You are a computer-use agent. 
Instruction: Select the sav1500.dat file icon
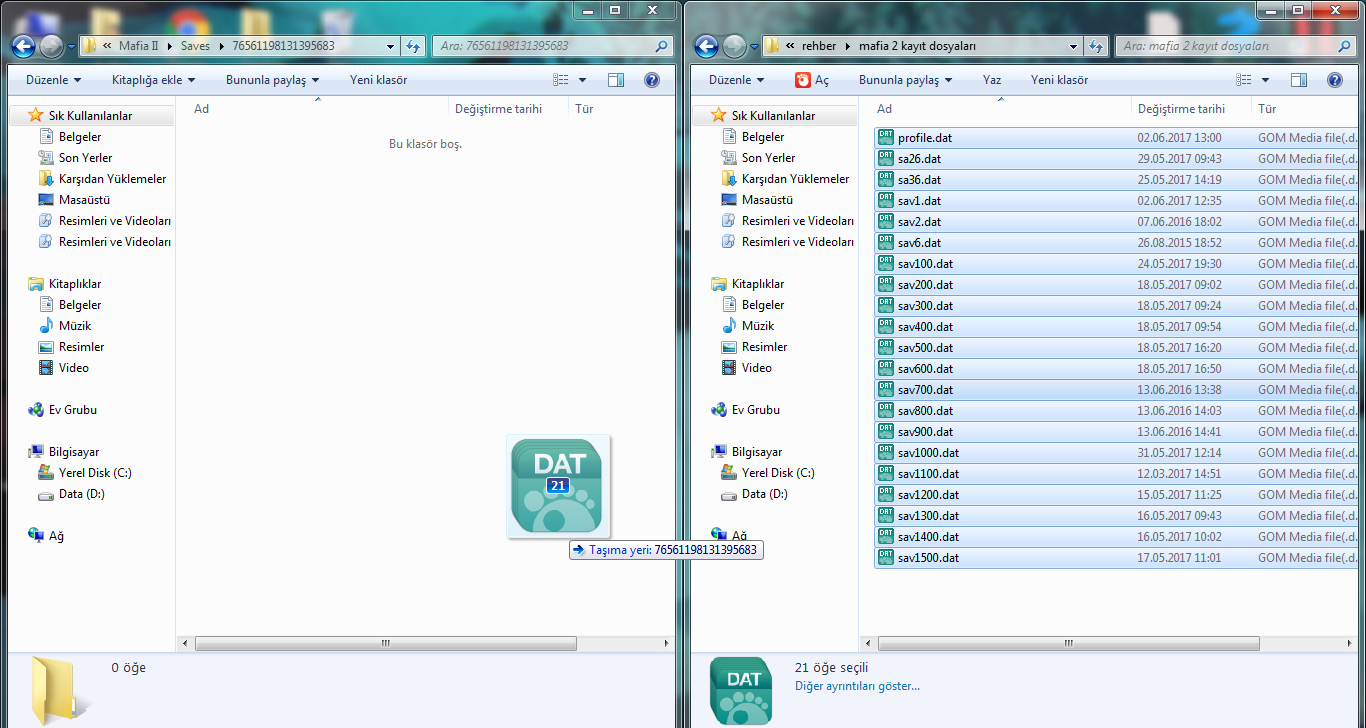pyautogui.click(x=886, y=558)
